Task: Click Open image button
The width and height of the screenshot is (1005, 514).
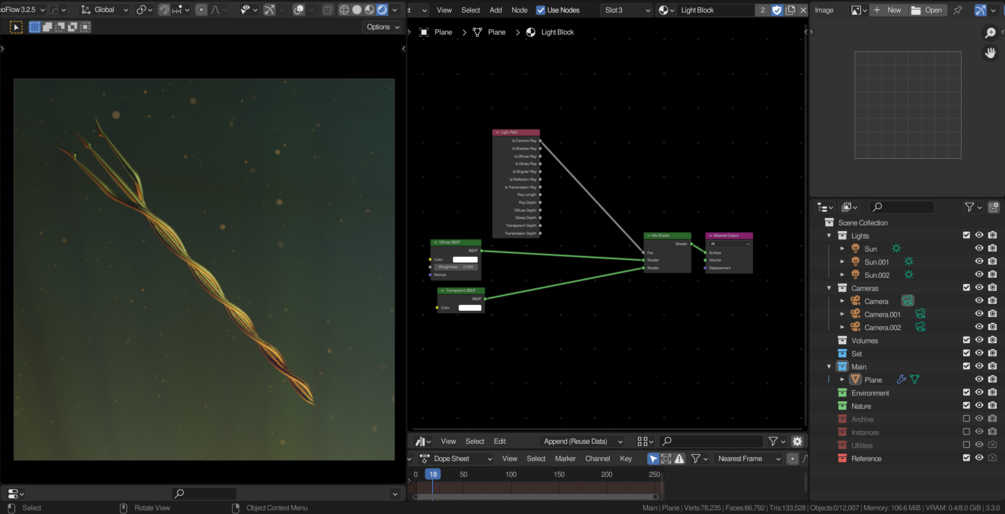Action: click(x=926, y=10)
